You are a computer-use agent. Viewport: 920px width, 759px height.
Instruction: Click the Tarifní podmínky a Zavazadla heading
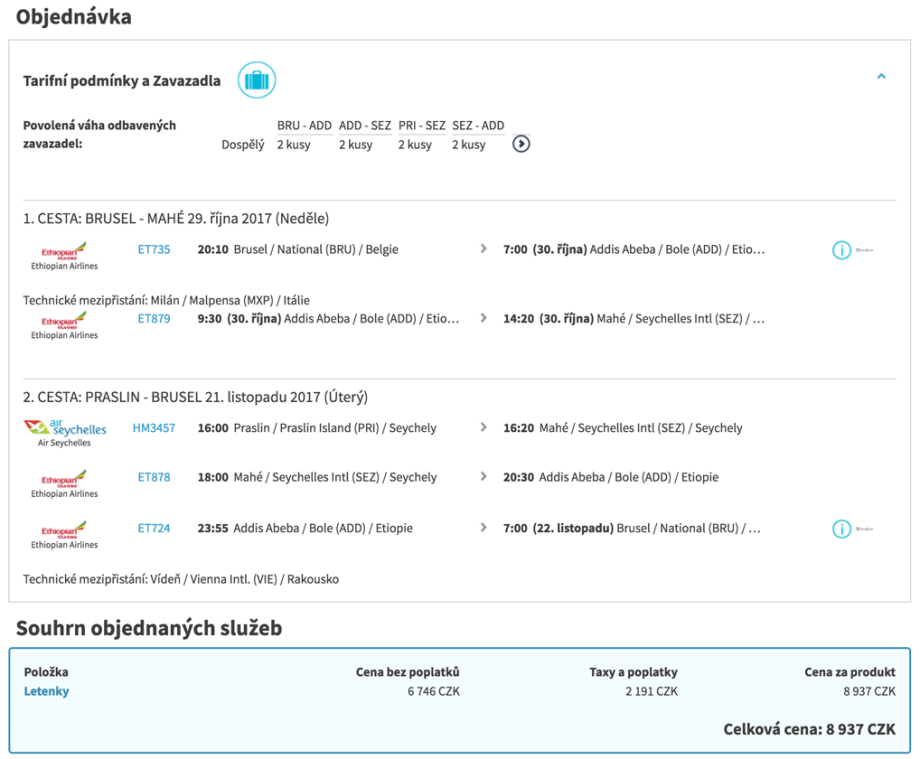(122, 81)
